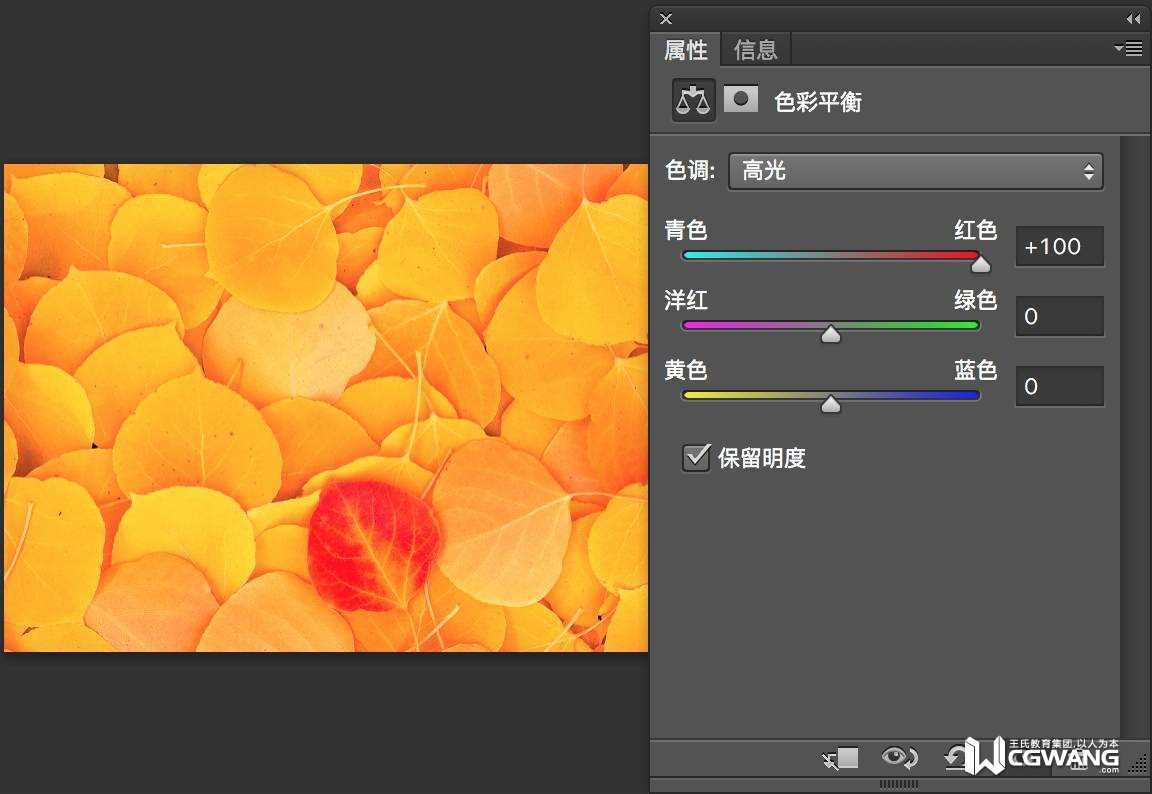Click the magenta-green value field

[x=1059, y=317]
